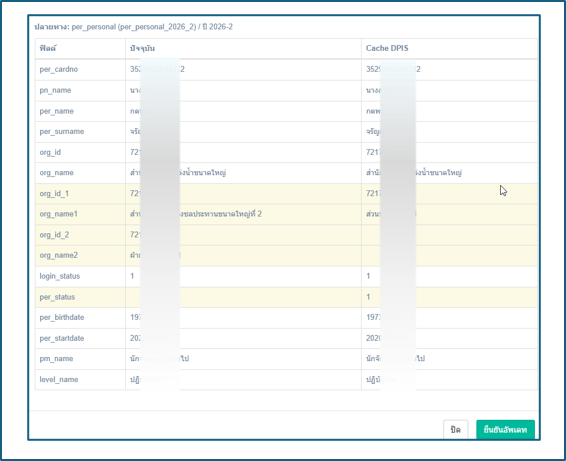Confirm update with ยืนยันอัพเดท button
Viewport: 566px width, 461px height.
[505, 429]
